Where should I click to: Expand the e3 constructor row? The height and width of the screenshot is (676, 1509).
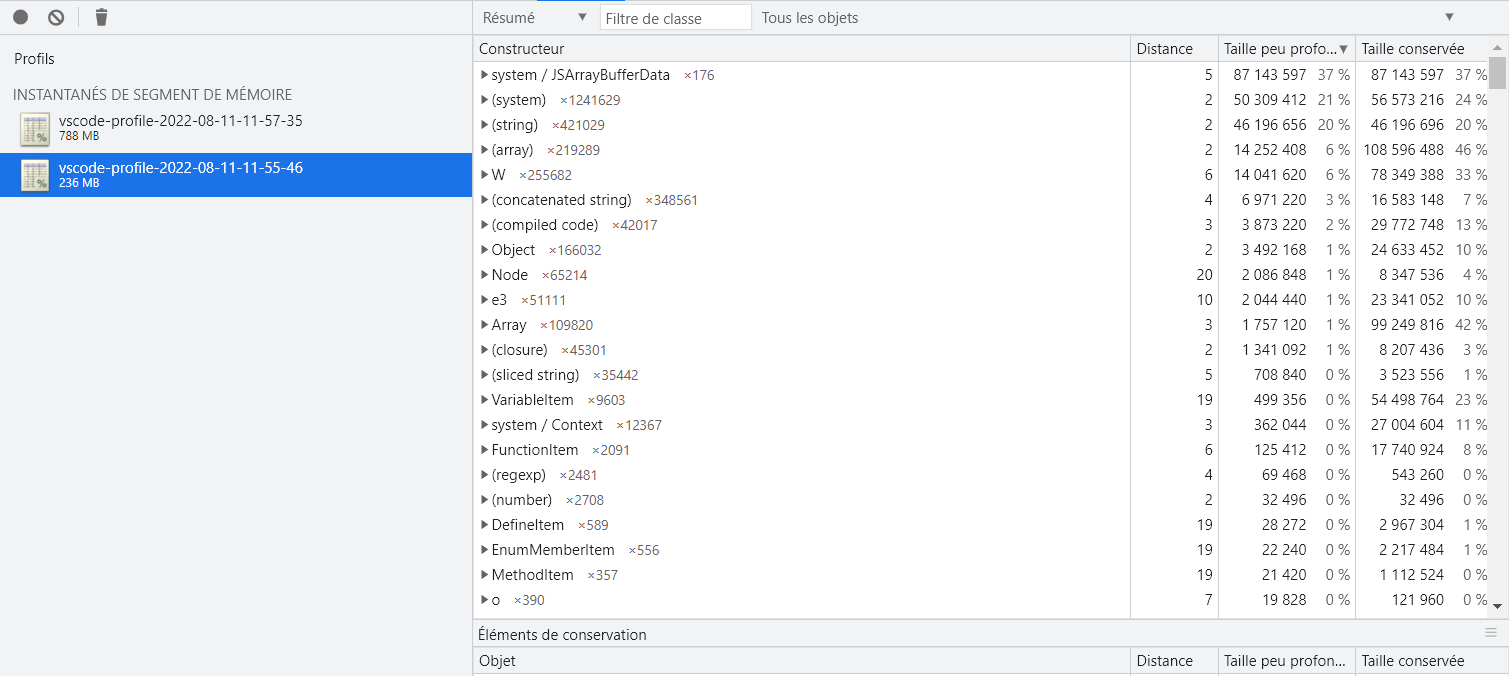click(x=484, y=300)
